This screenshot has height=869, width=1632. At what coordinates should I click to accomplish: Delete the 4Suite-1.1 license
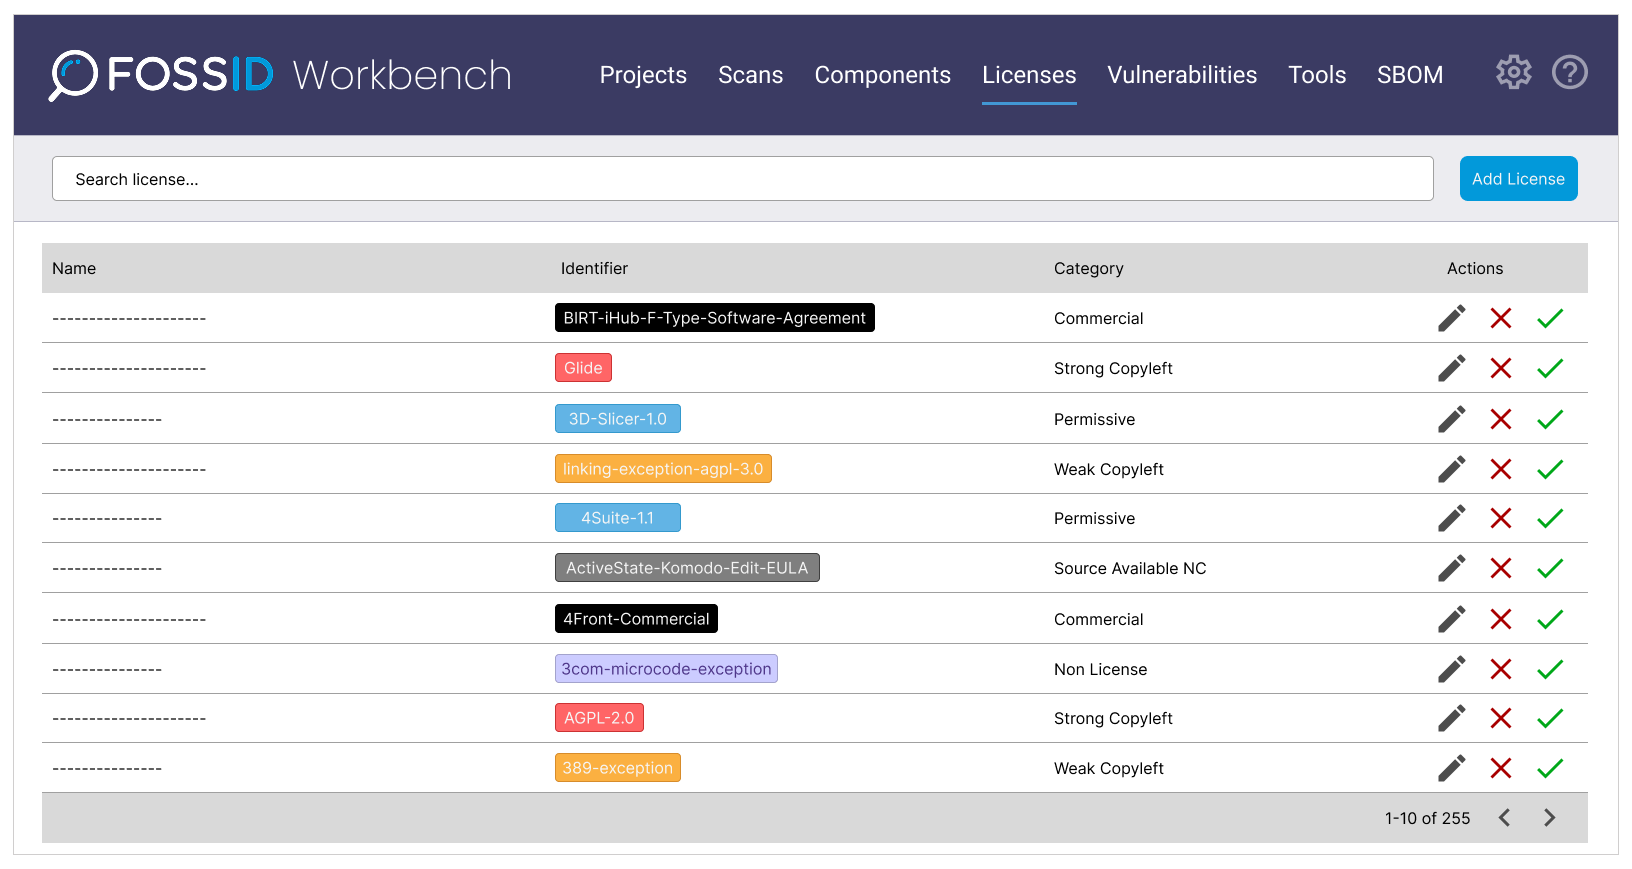tap(1501, 518)
